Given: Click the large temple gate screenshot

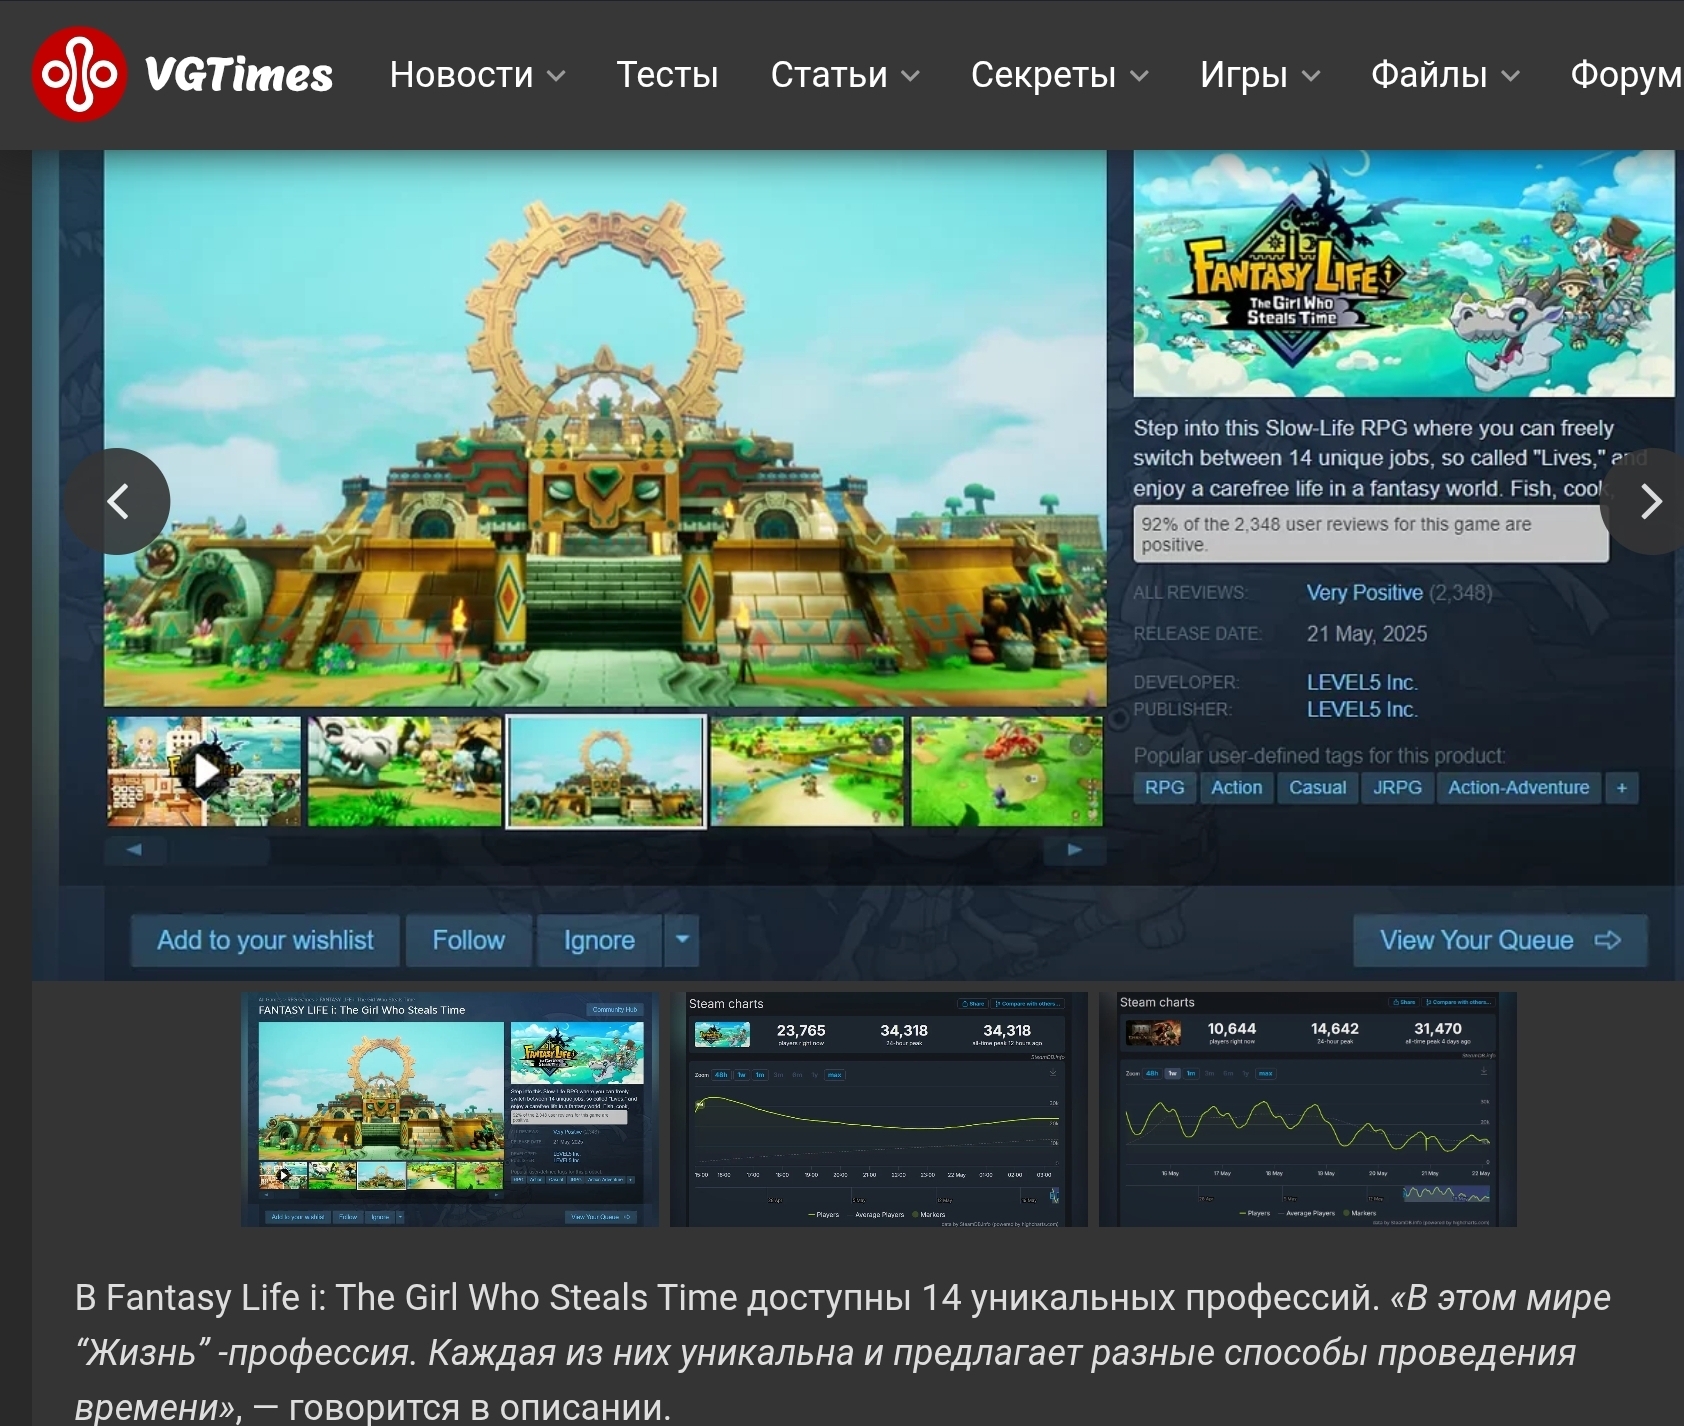Looking at the screenshot, I should click(x=605, y=428).
